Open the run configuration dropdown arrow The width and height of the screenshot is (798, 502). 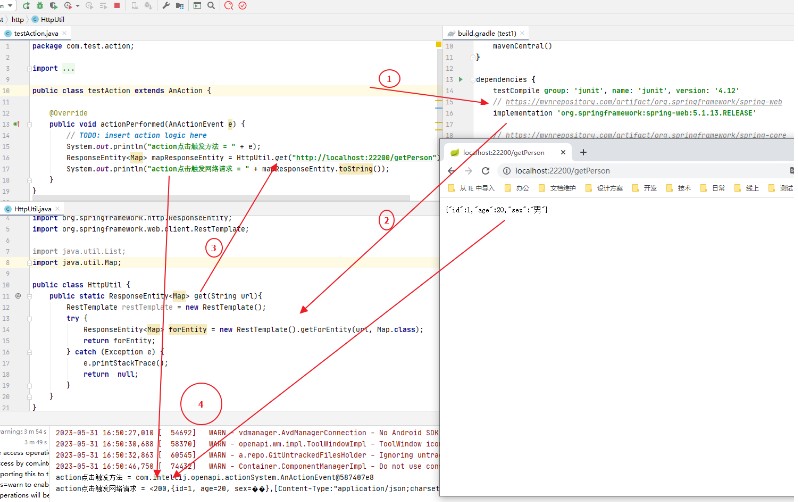pos(10,6)
